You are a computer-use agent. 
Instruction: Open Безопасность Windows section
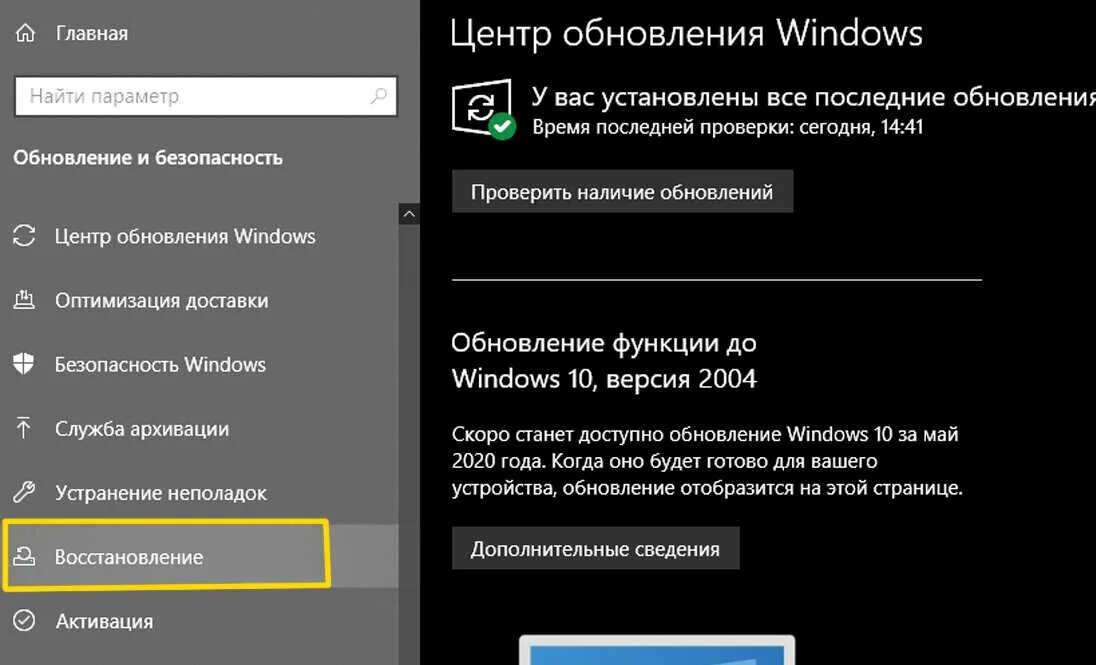point(160,364)
